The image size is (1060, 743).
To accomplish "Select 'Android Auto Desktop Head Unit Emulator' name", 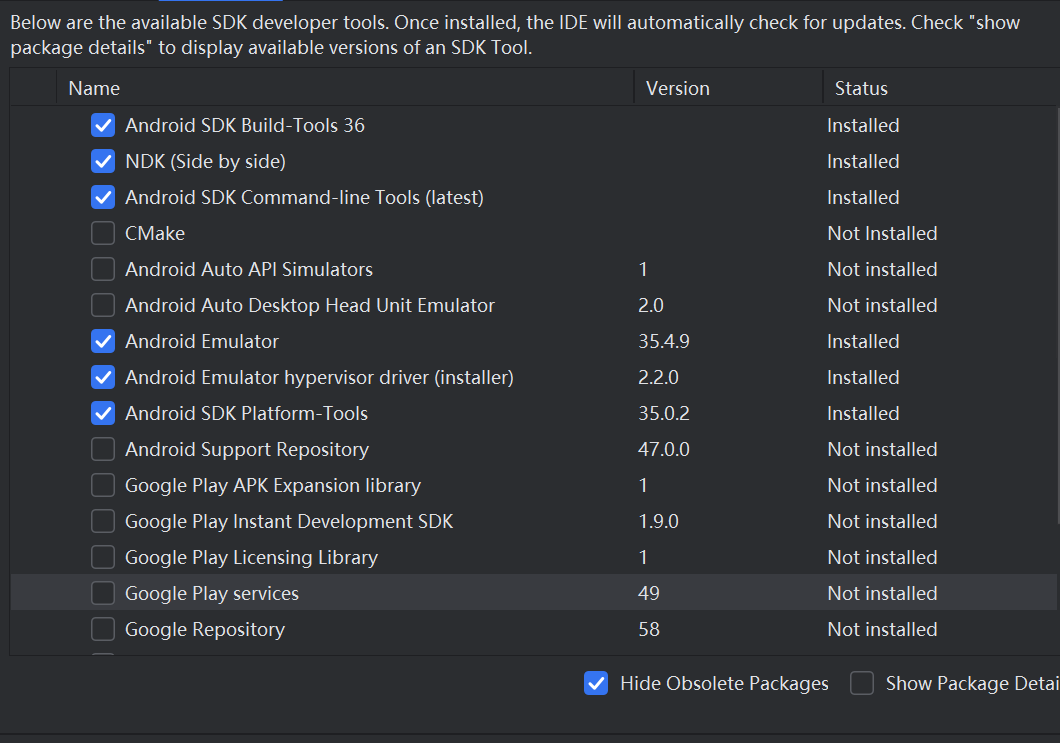I will [310, 305].
